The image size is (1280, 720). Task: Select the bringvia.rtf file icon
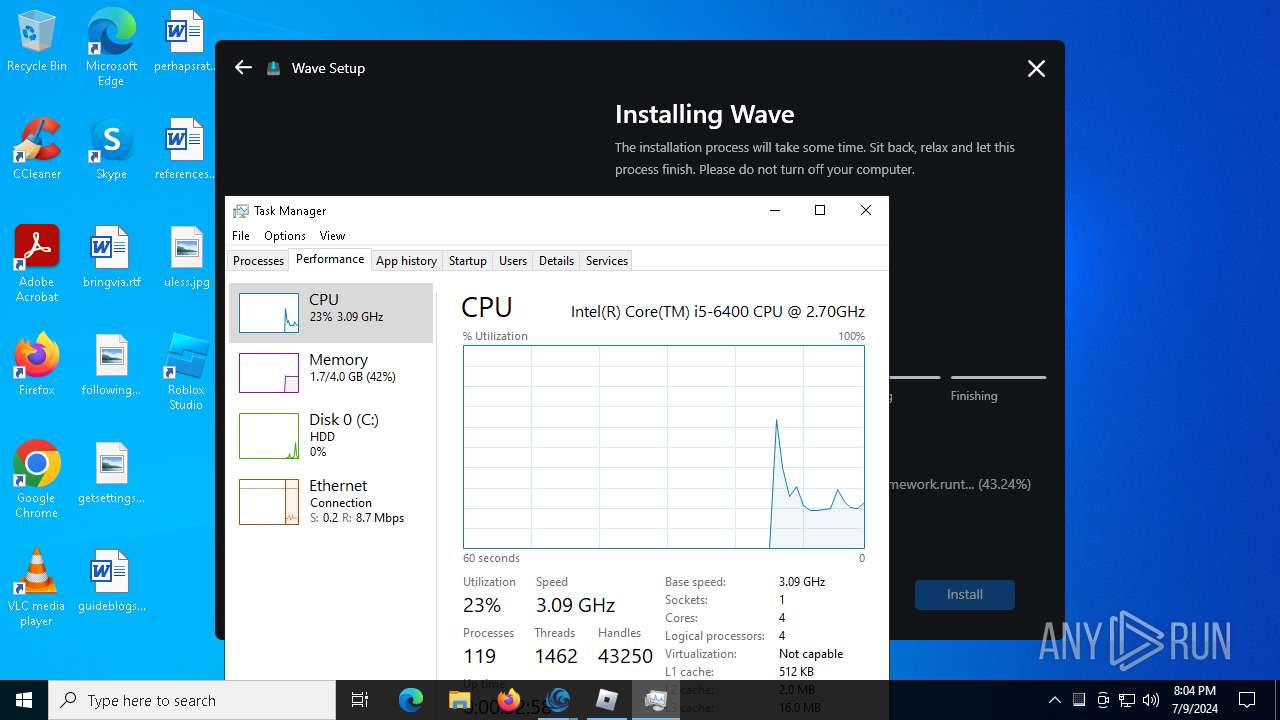tap(111, 257)
